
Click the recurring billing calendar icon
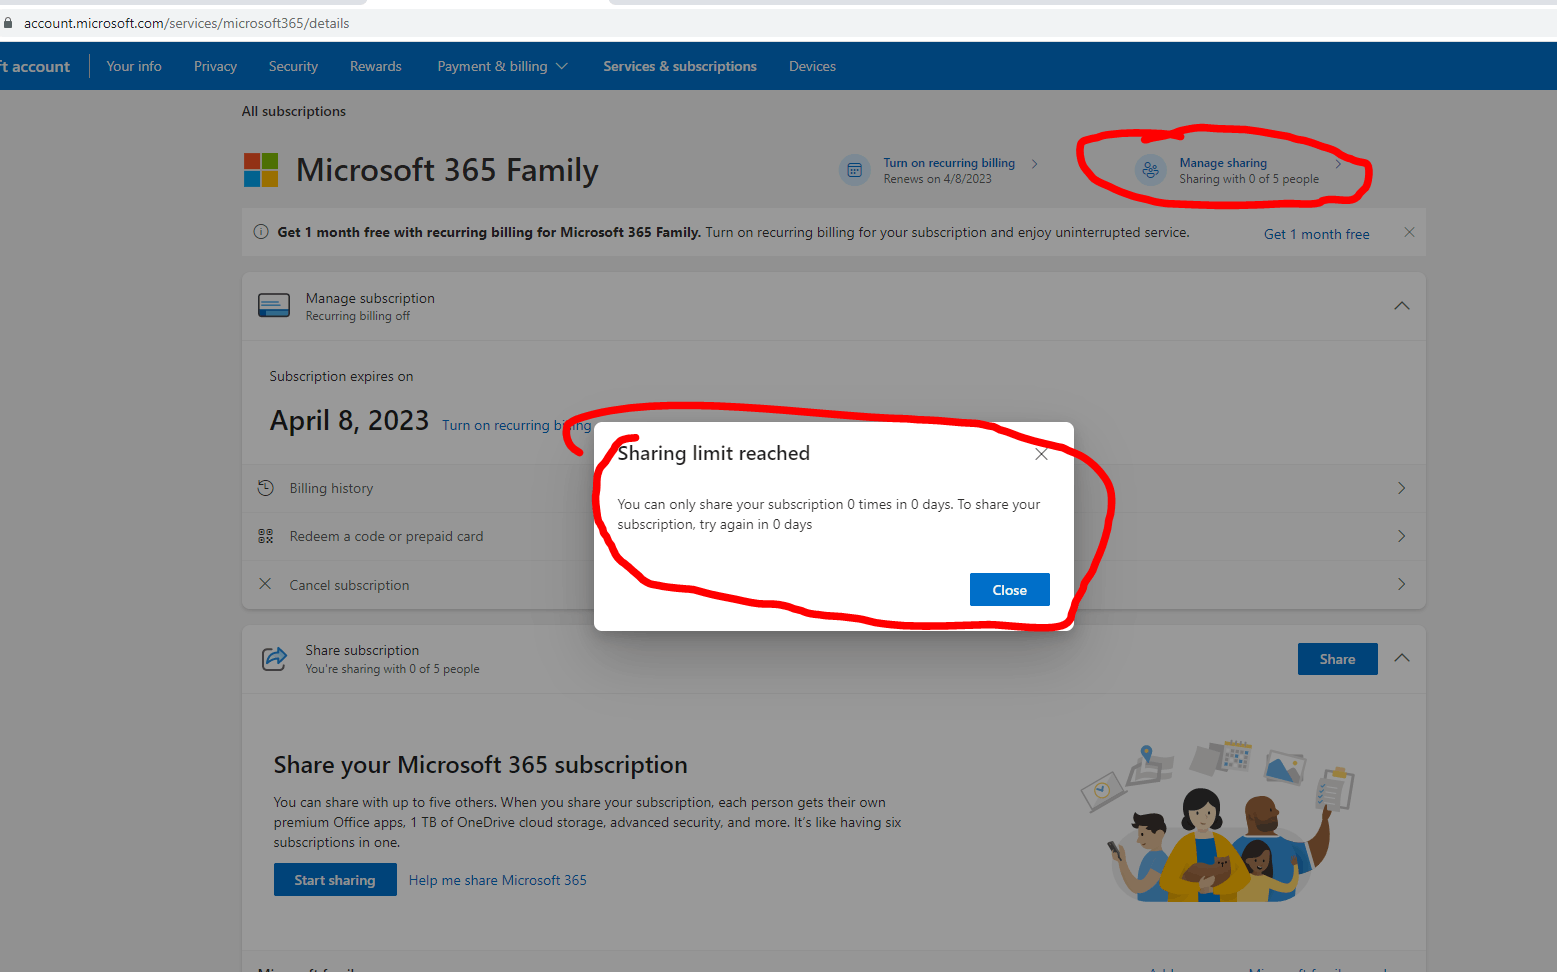click(854, 170)
